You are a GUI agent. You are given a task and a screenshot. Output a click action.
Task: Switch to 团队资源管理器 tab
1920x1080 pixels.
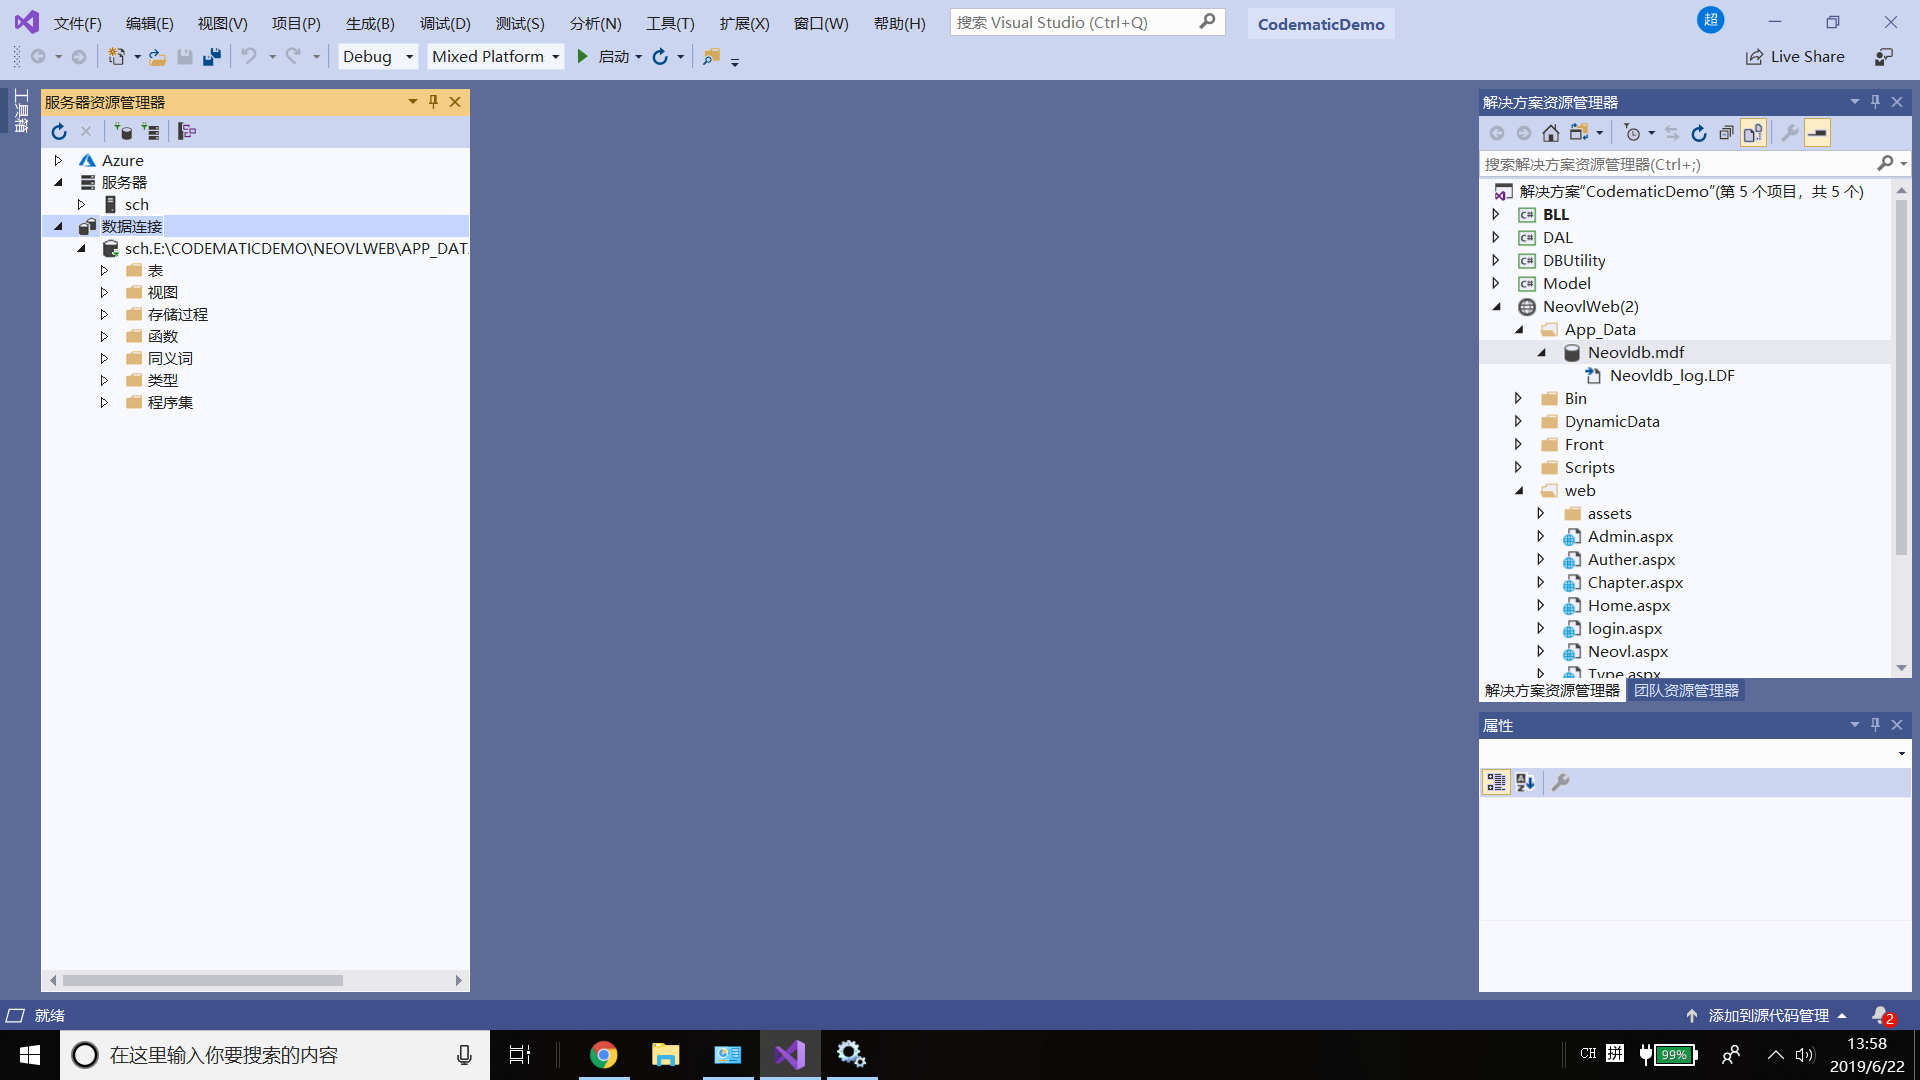pyautogui.click(x=1686, y=690)
